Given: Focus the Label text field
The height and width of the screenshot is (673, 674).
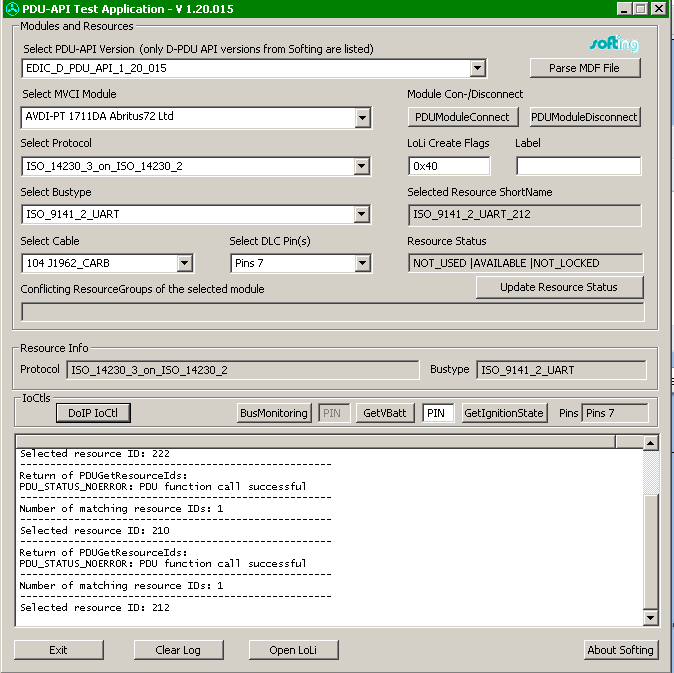Looking at the screenshot, I should (578, 166).
